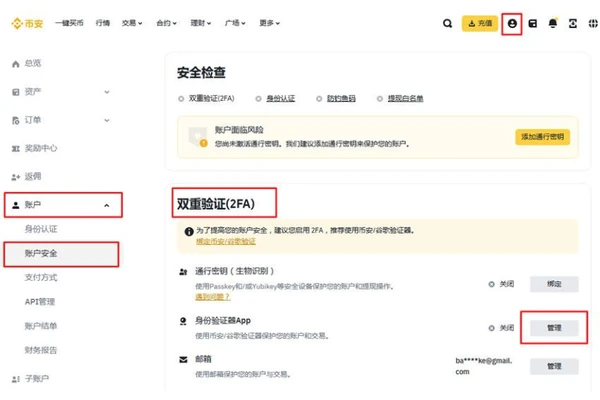Select 账户安全 in the sidebar
This screenshot has height=400, width=600.
(x=61, y=254)
